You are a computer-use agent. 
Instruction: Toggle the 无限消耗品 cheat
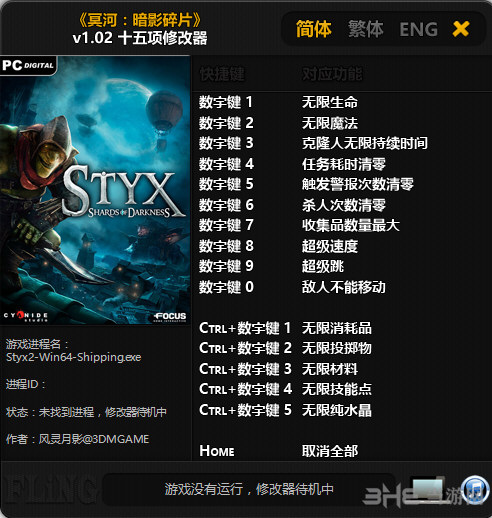point(337,328)
